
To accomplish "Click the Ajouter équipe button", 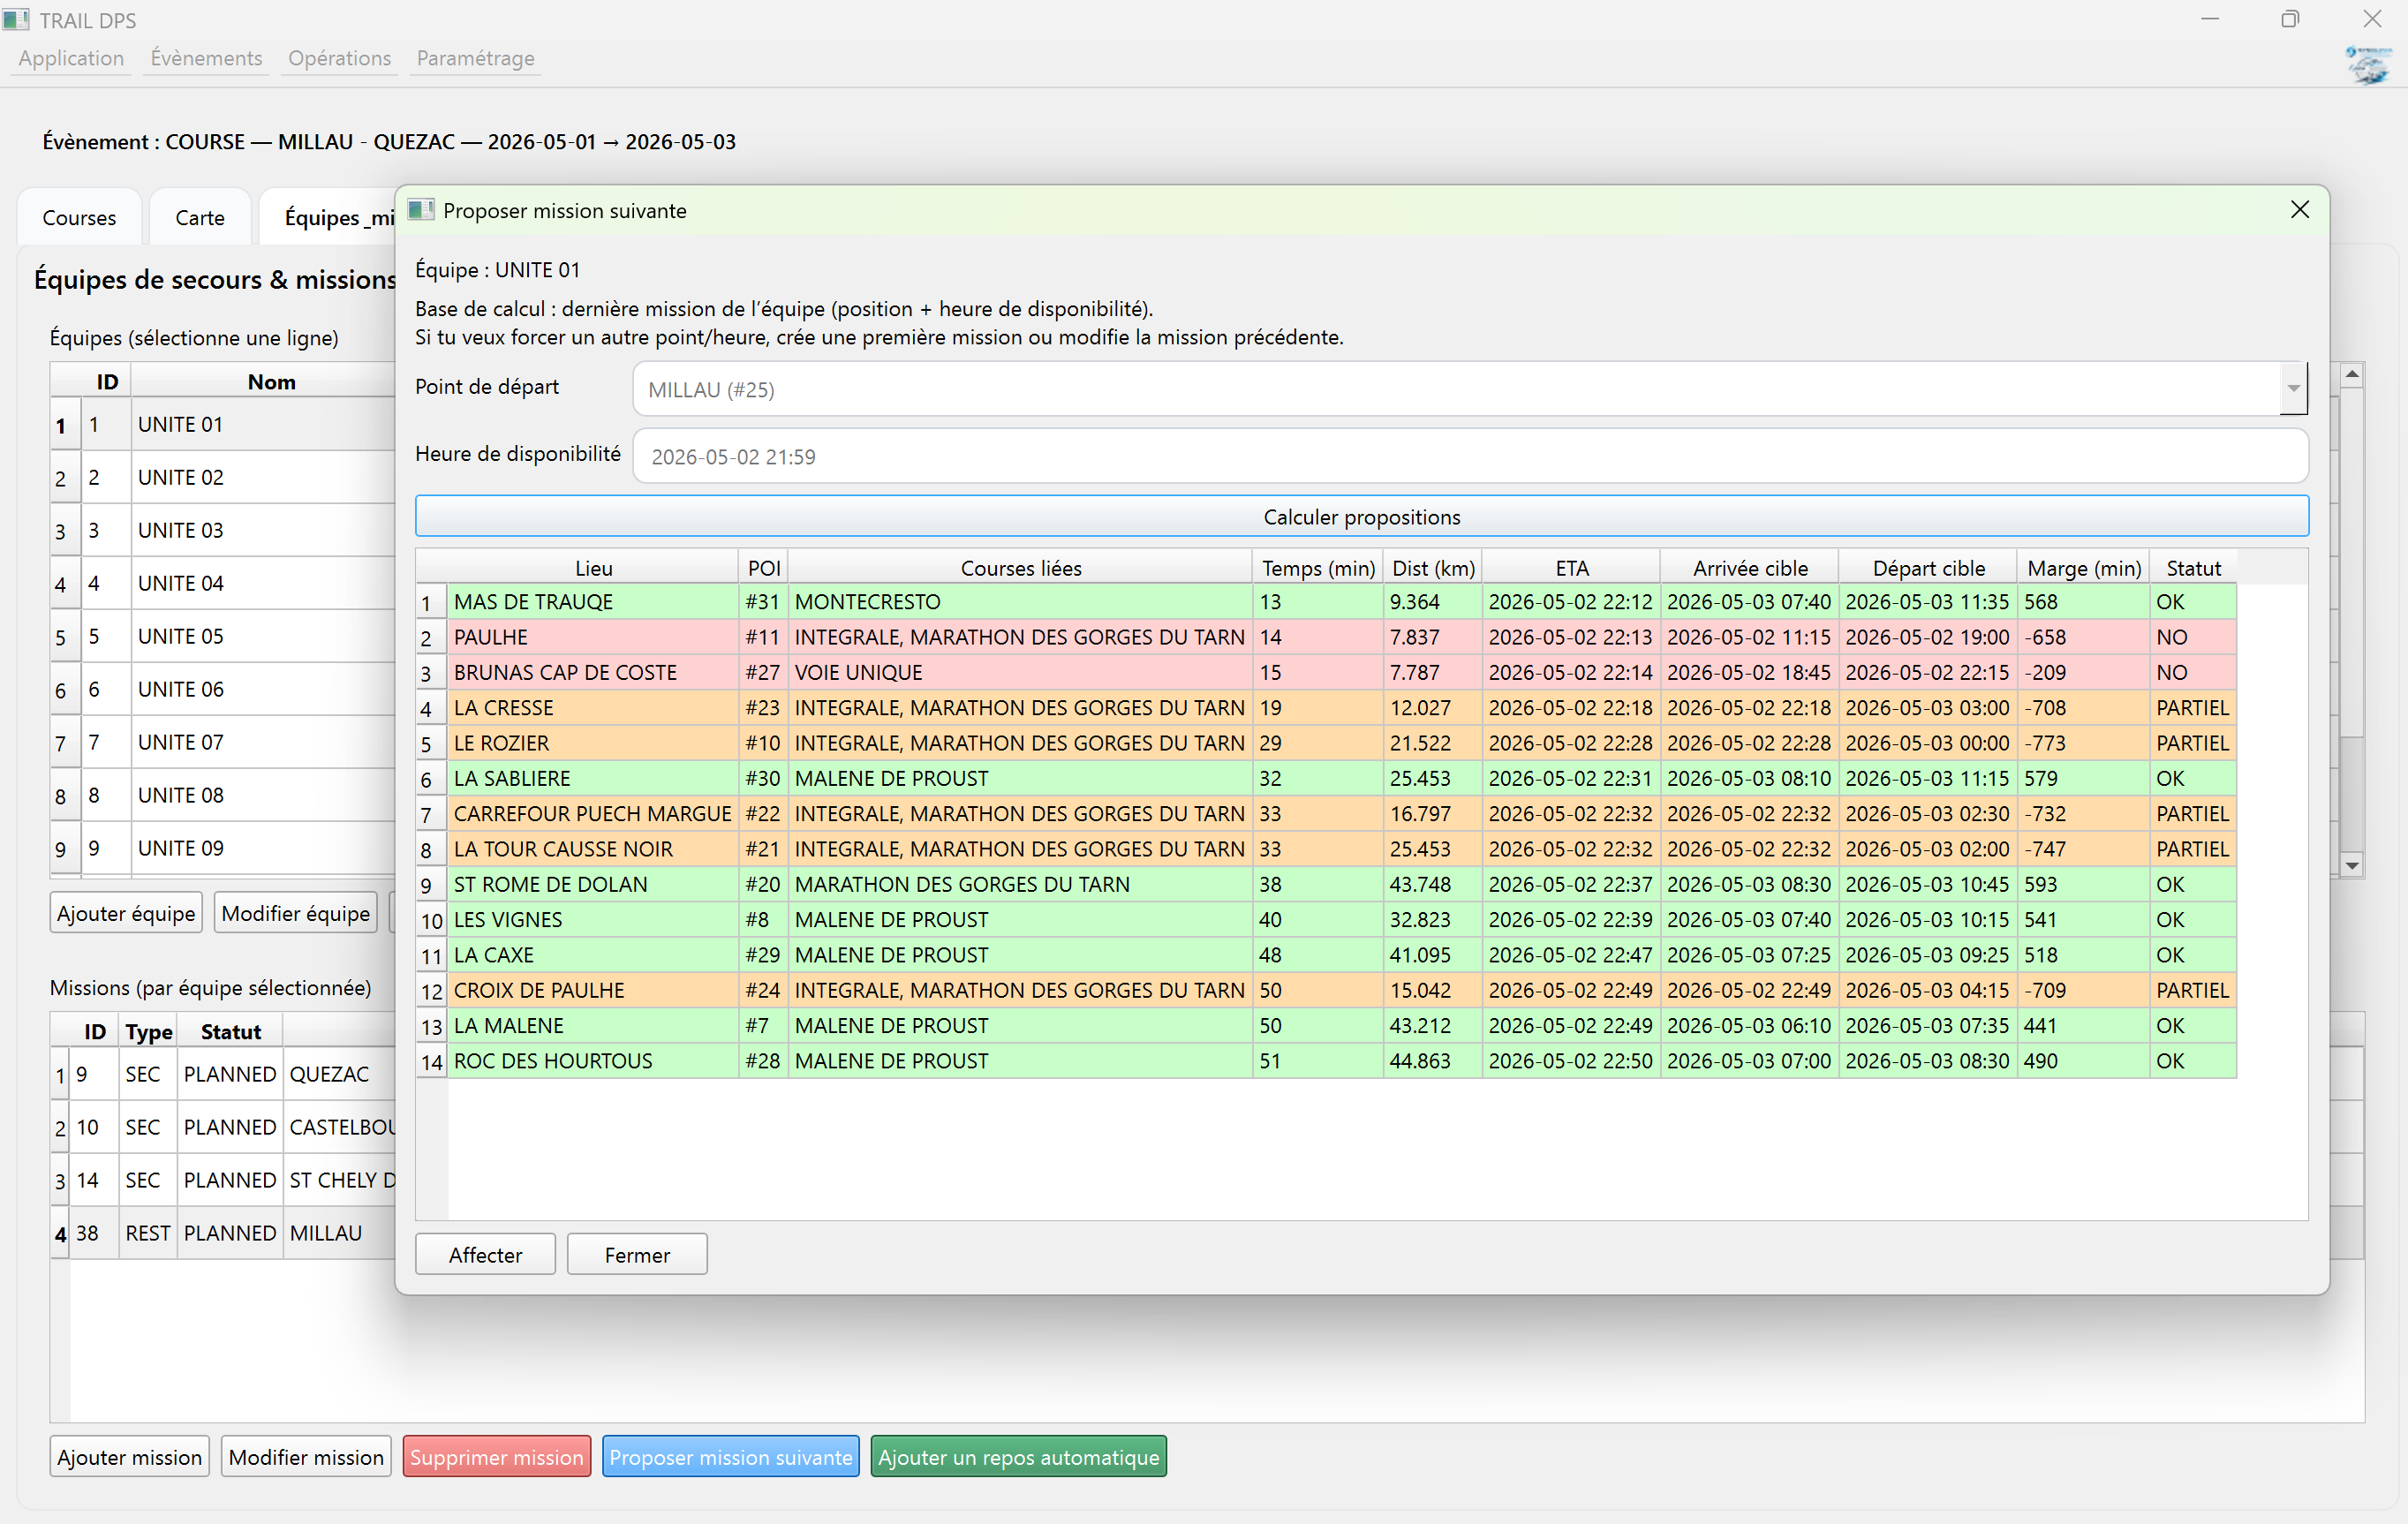I will click(x=126, y=913).
